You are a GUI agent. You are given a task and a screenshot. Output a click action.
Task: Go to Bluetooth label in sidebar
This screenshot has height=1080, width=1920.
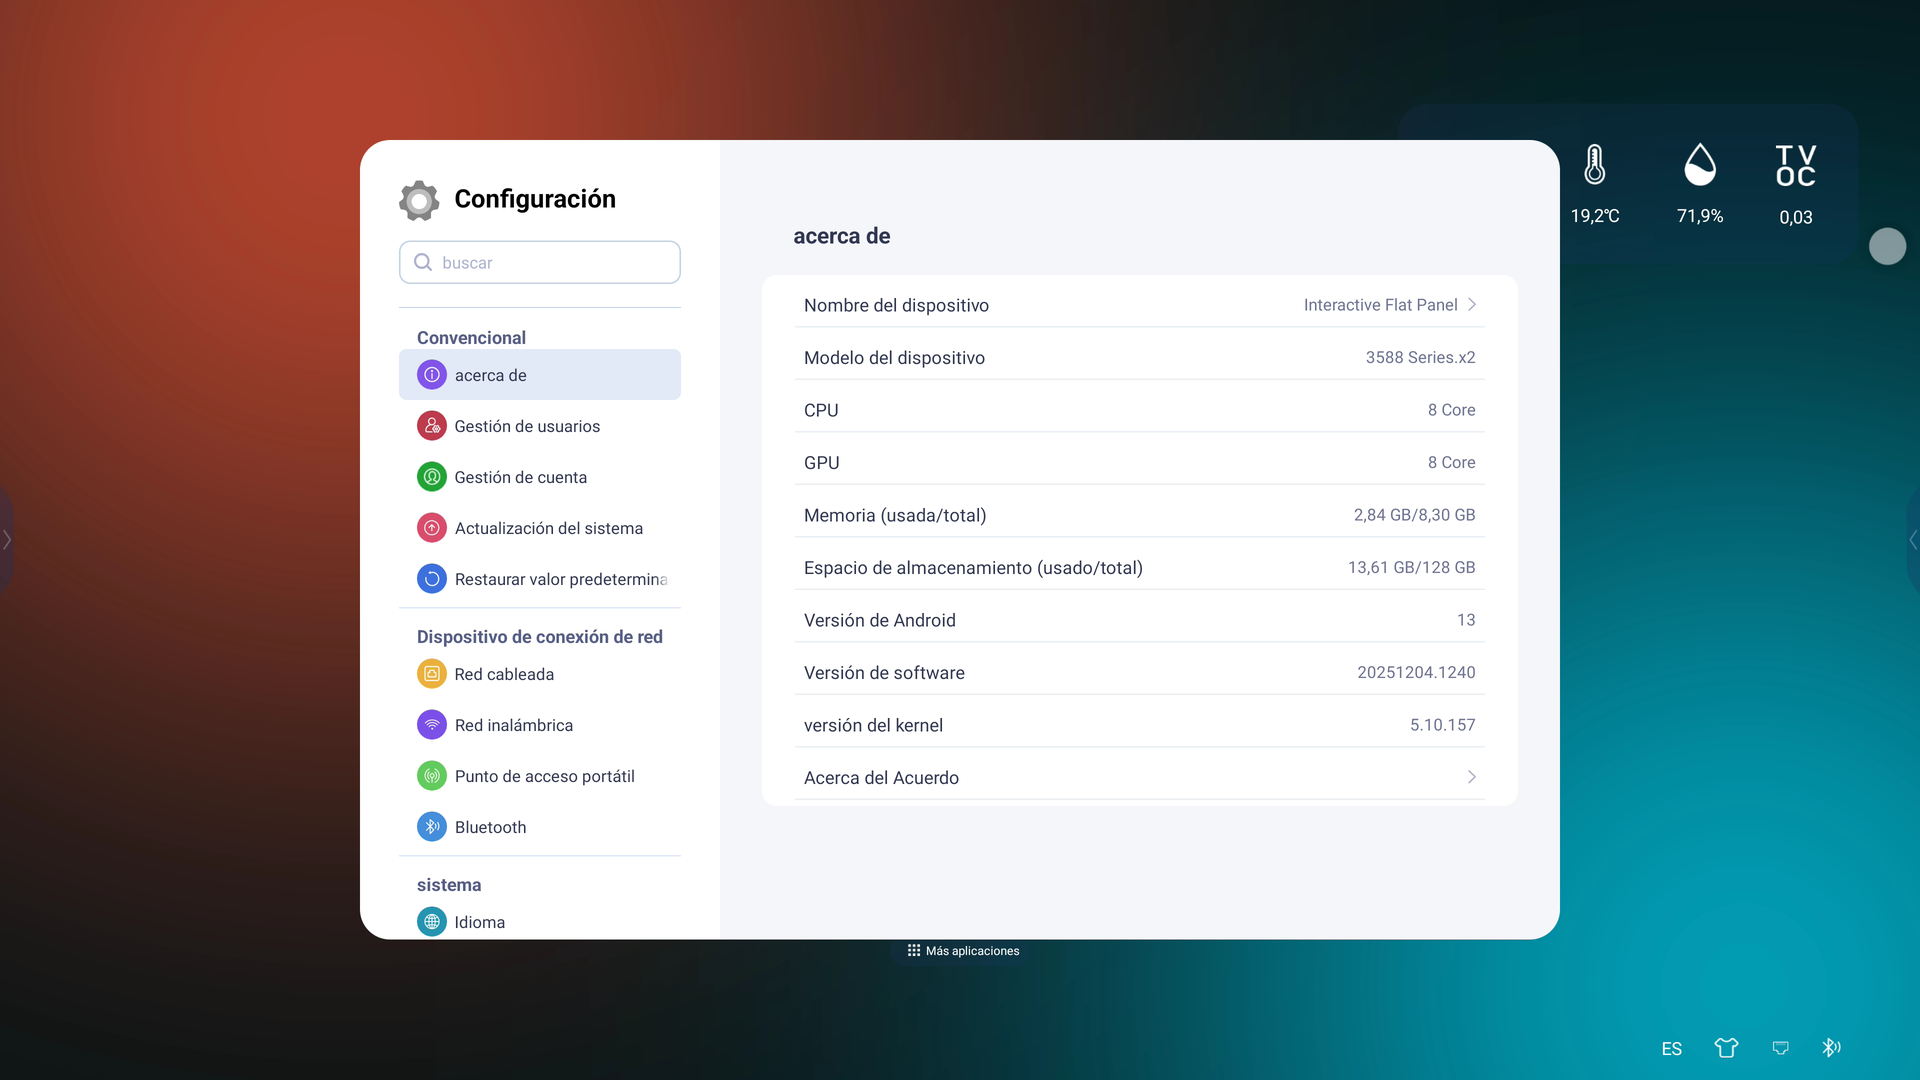[490, 827]
